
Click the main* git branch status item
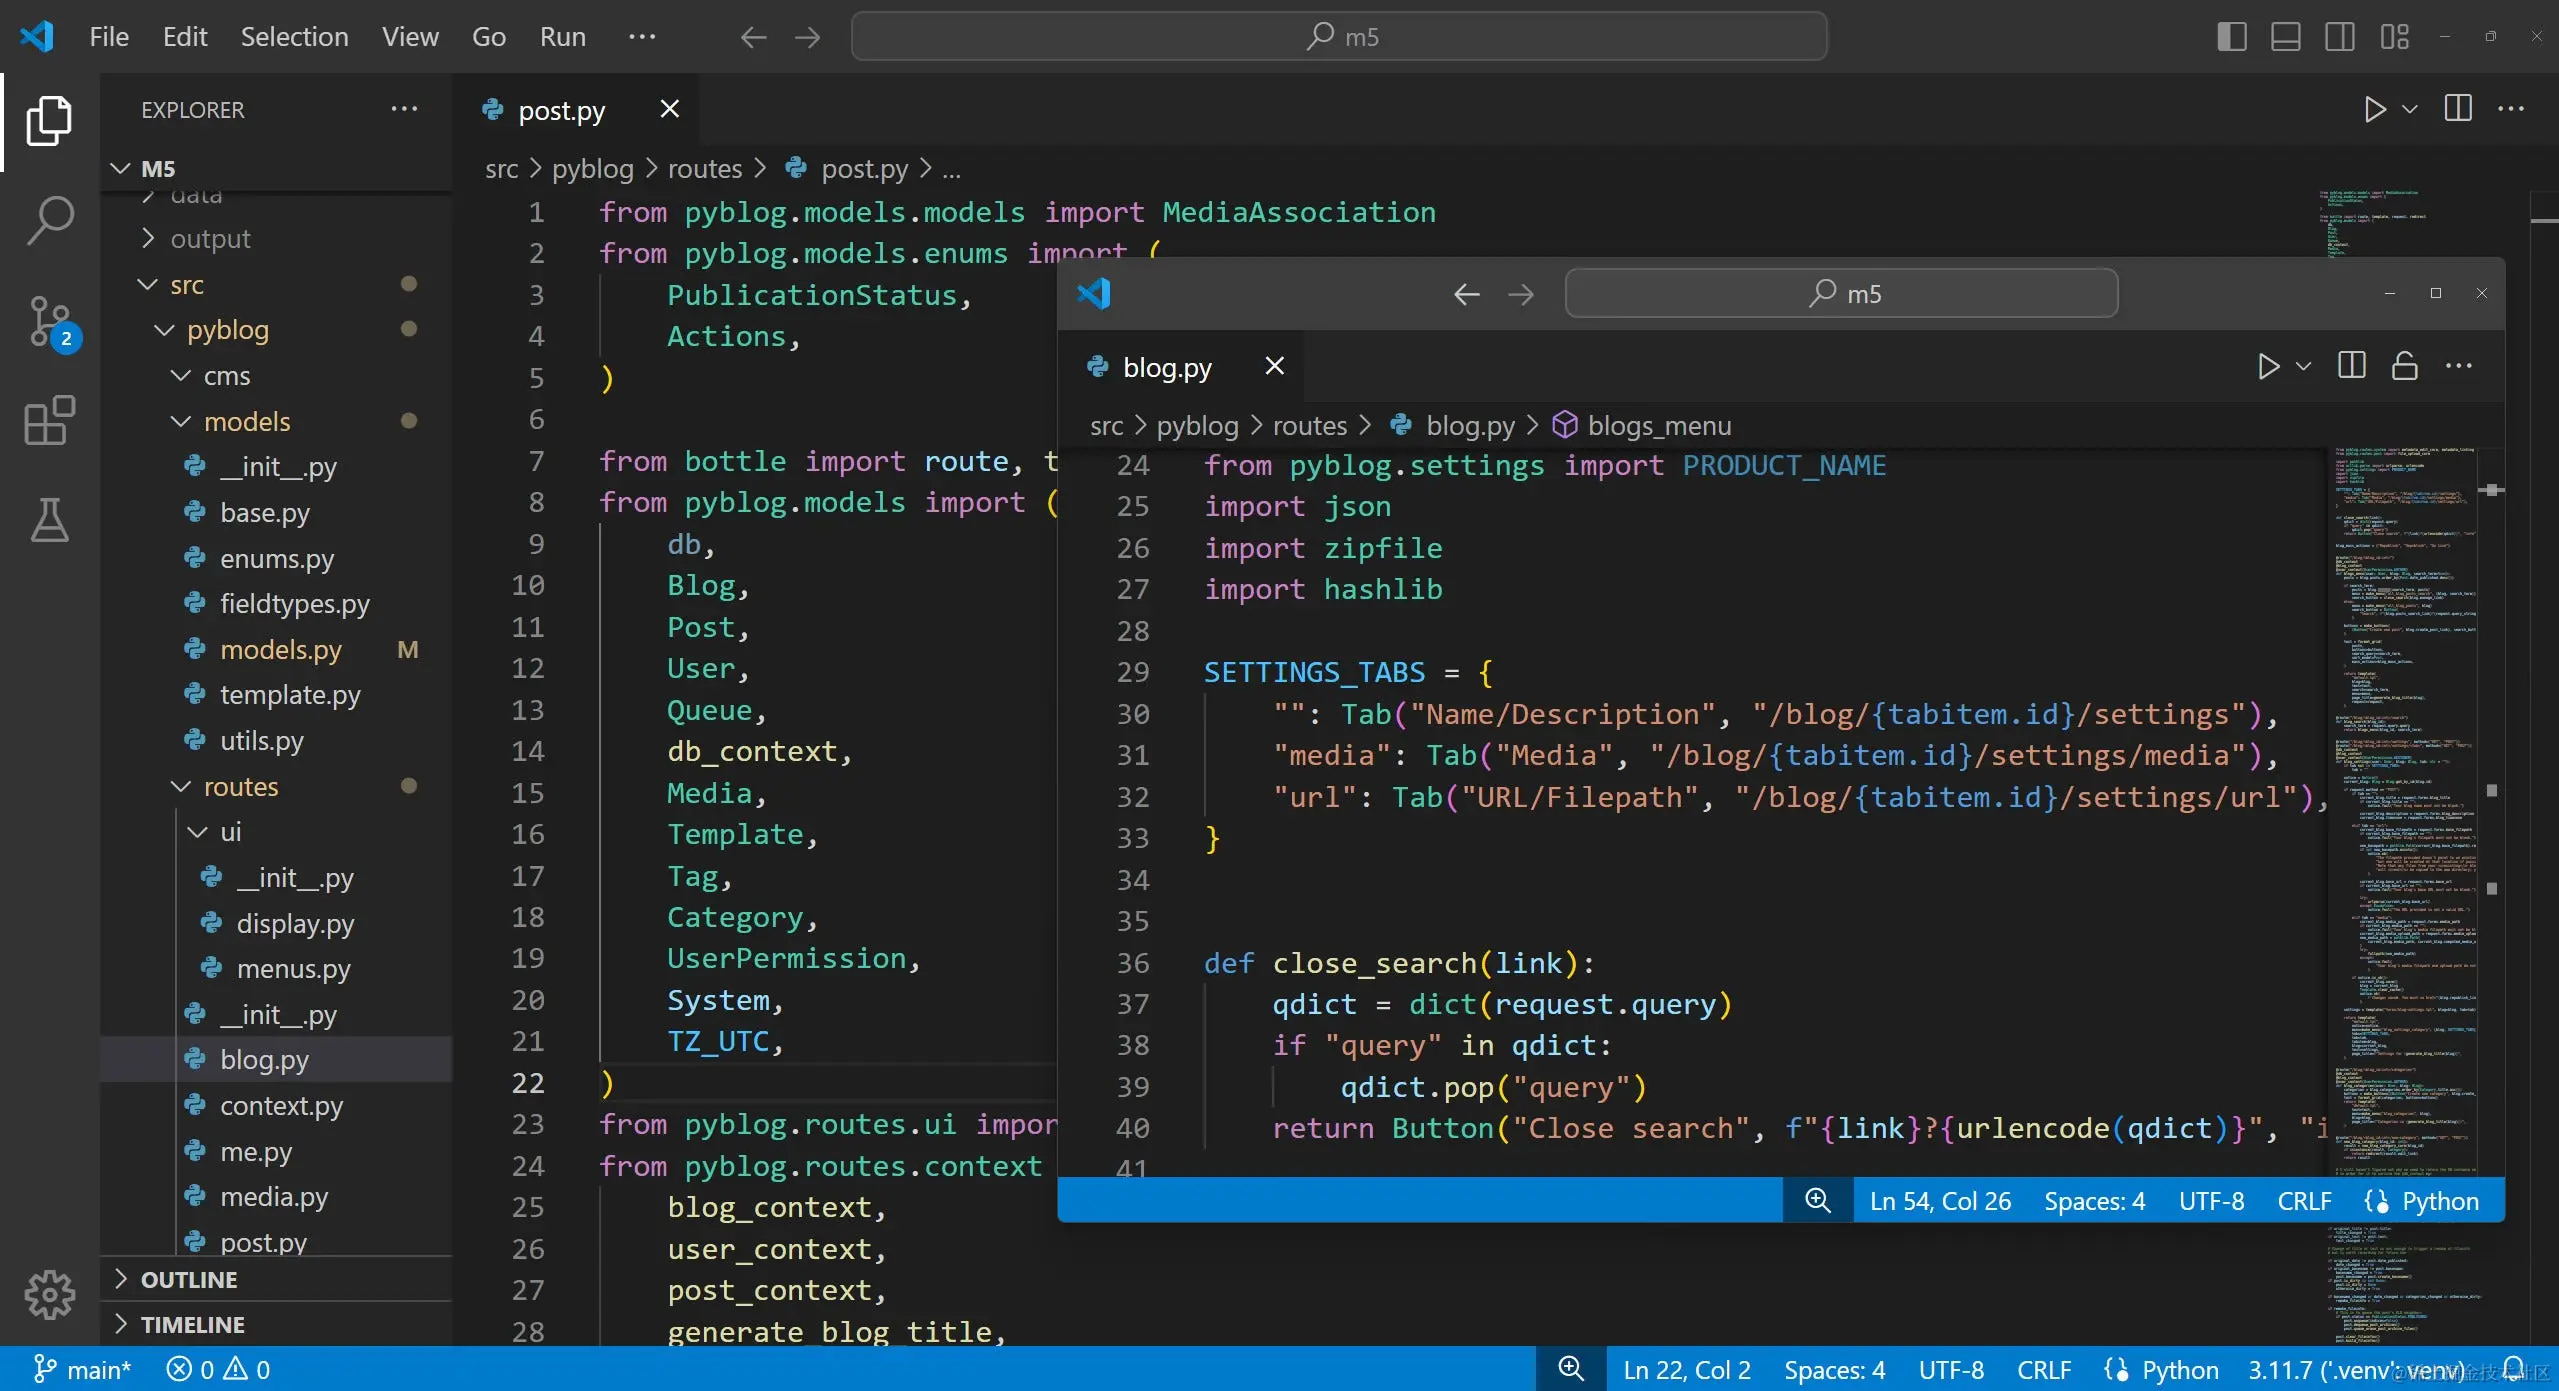(x=84, y=1369)
